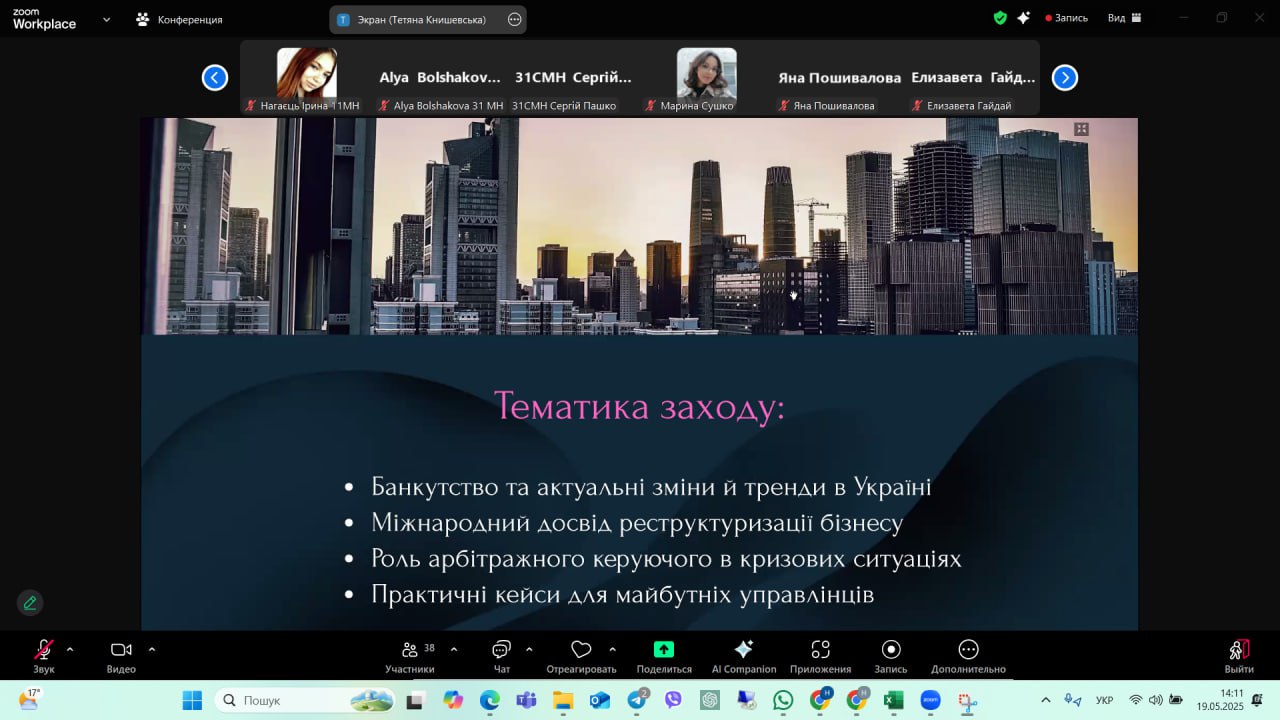
Task: Click the green encryption shield icon
Action: [1000, 18]
